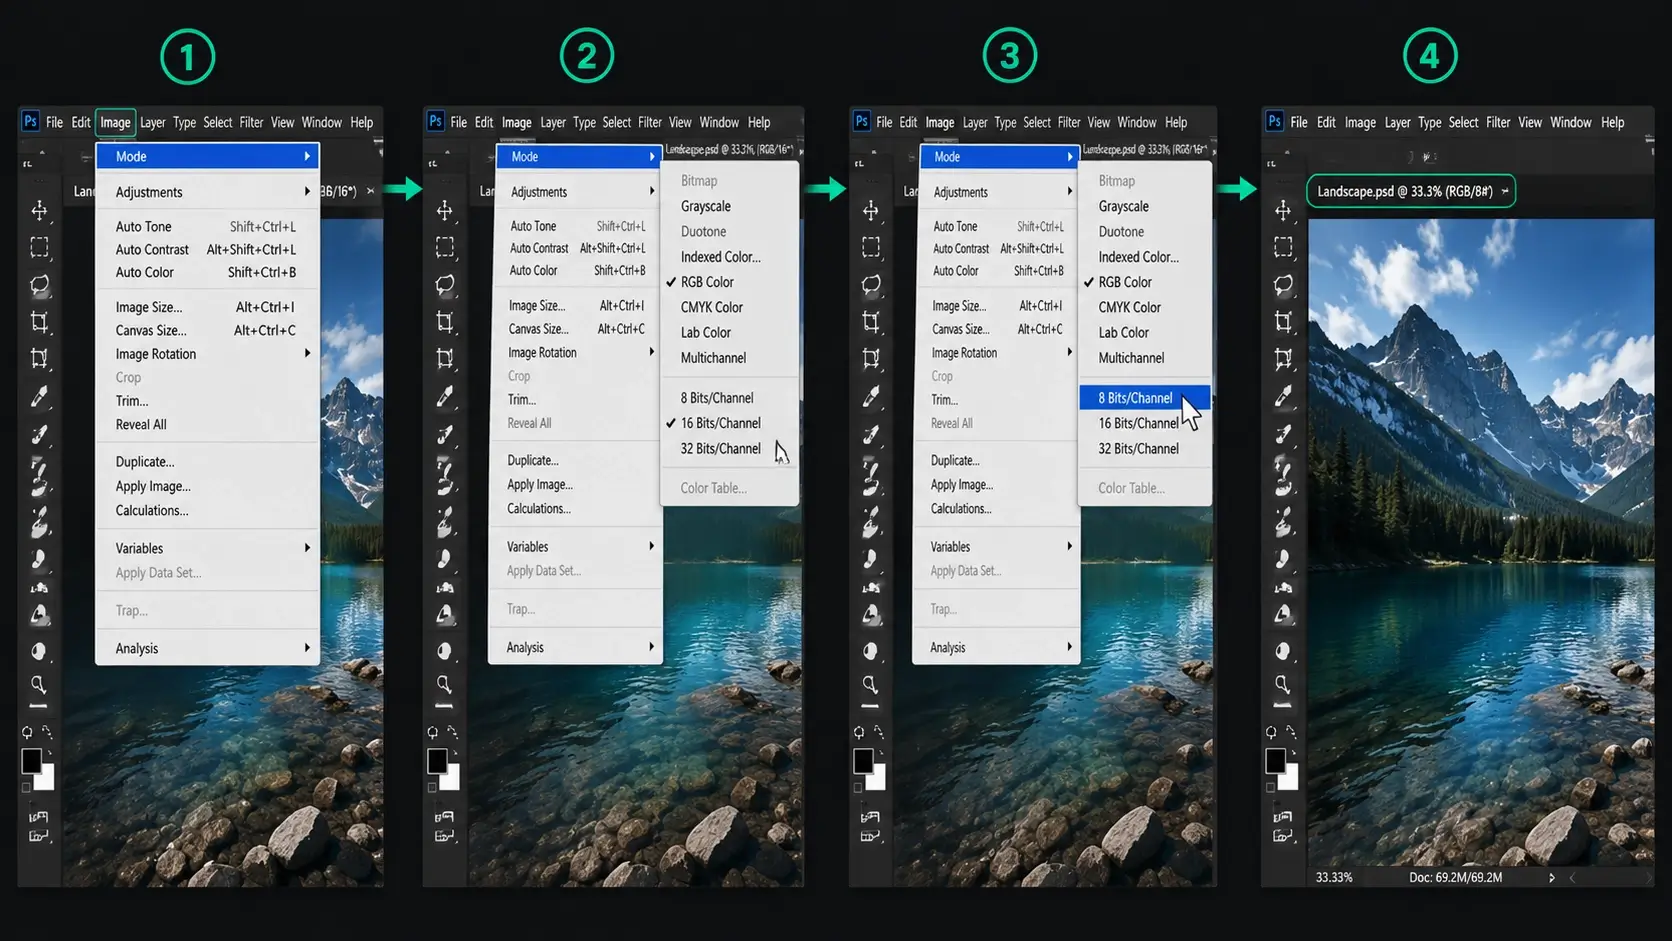Open the Window menu in panel 2

coord(719,122)
